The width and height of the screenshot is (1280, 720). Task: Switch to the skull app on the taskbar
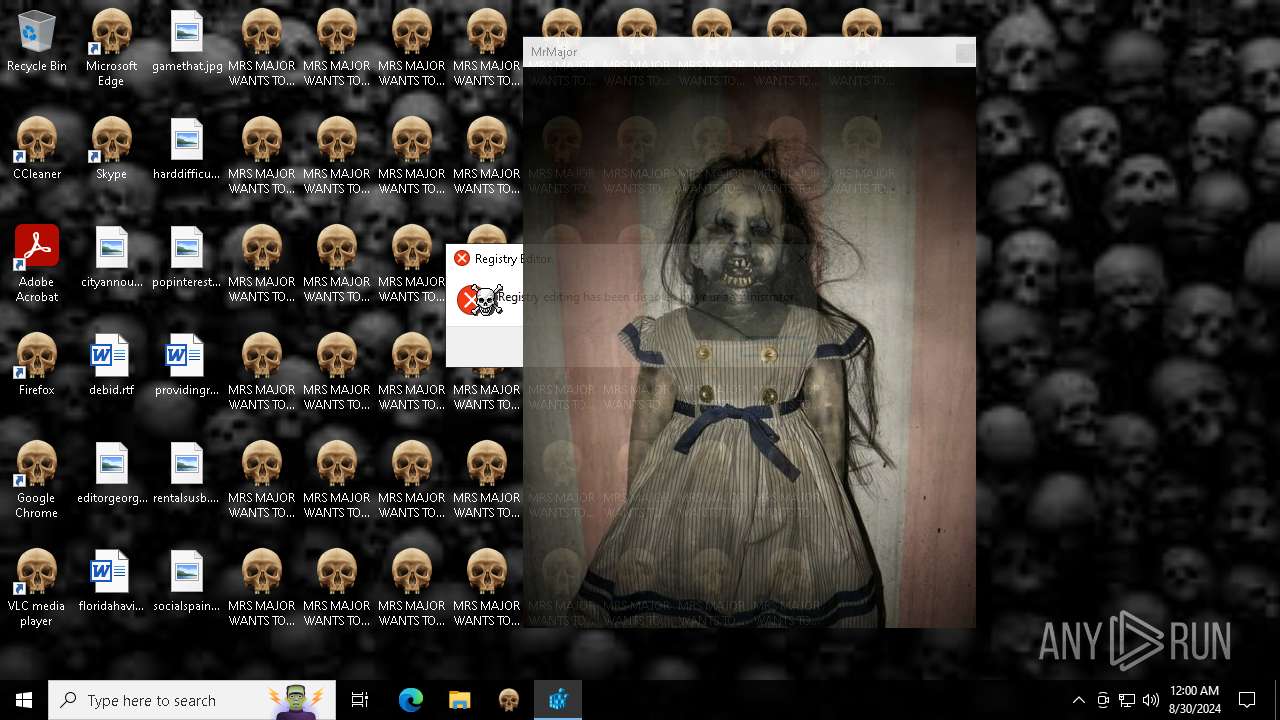pos(509,700)
